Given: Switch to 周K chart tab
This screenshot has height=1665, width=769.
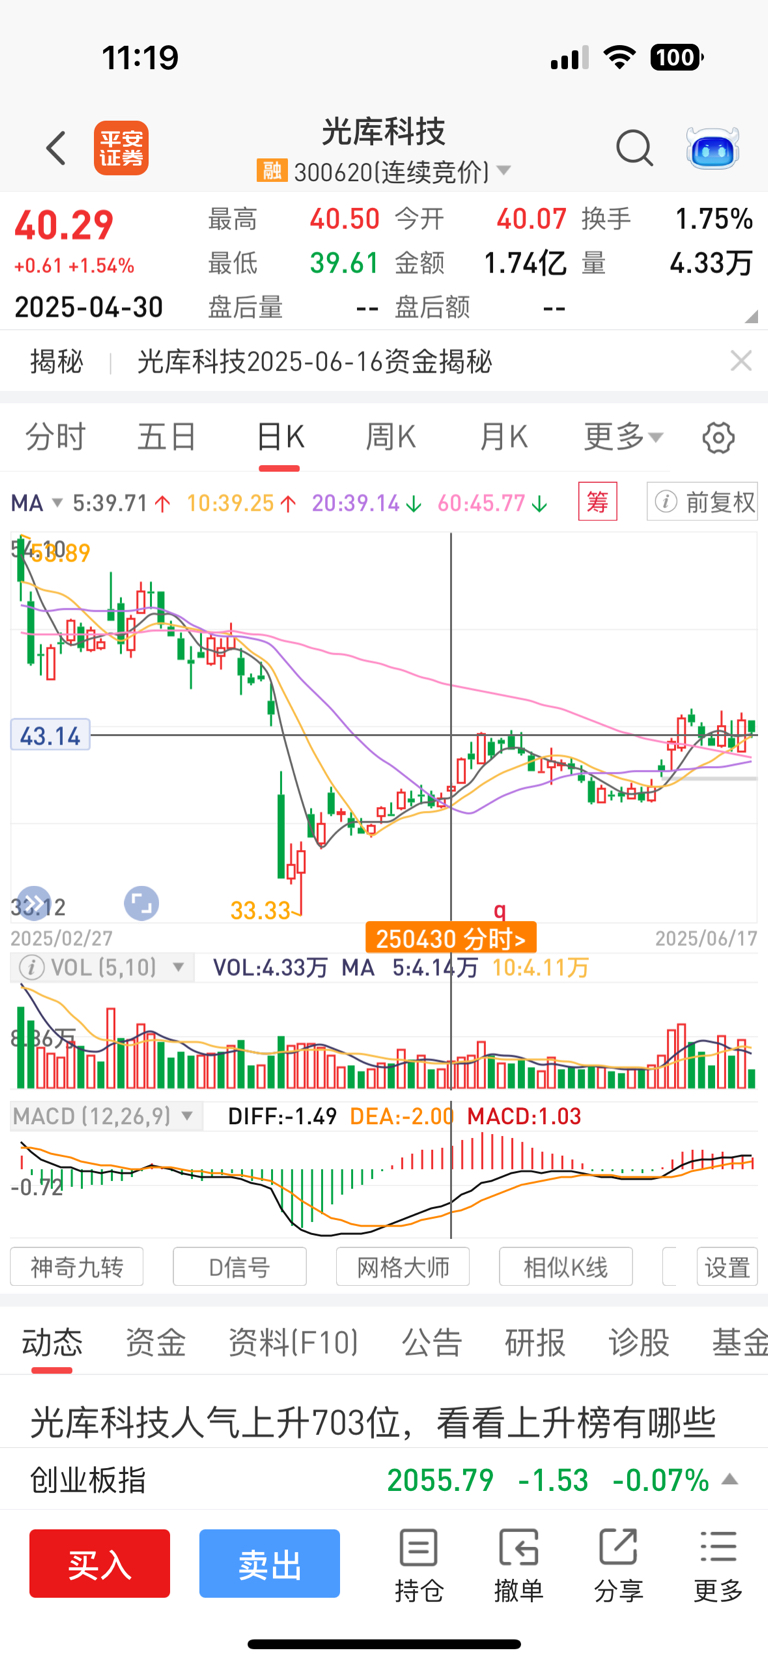Looking at the screenshot, I should (x=391, y=437).
